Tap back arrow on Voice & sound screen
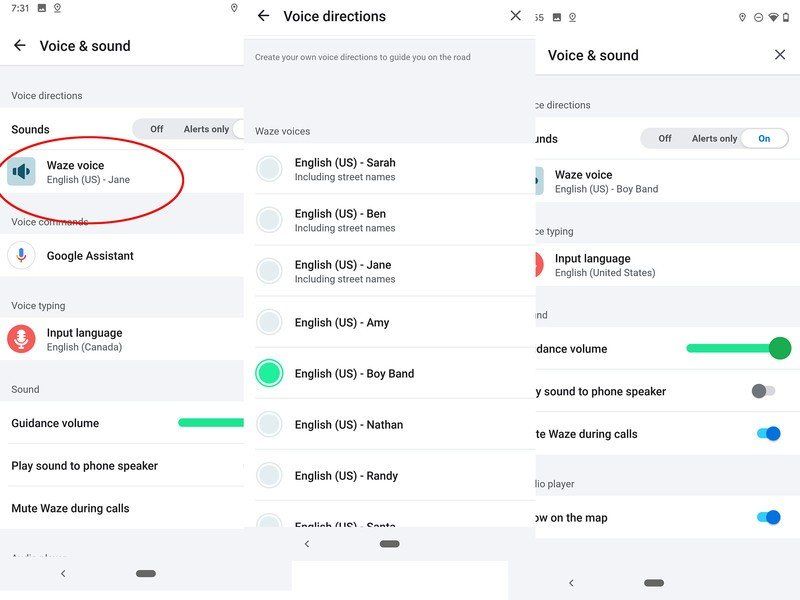The width and height of the screenshot is (800, 600). click(x=18, y=44)
